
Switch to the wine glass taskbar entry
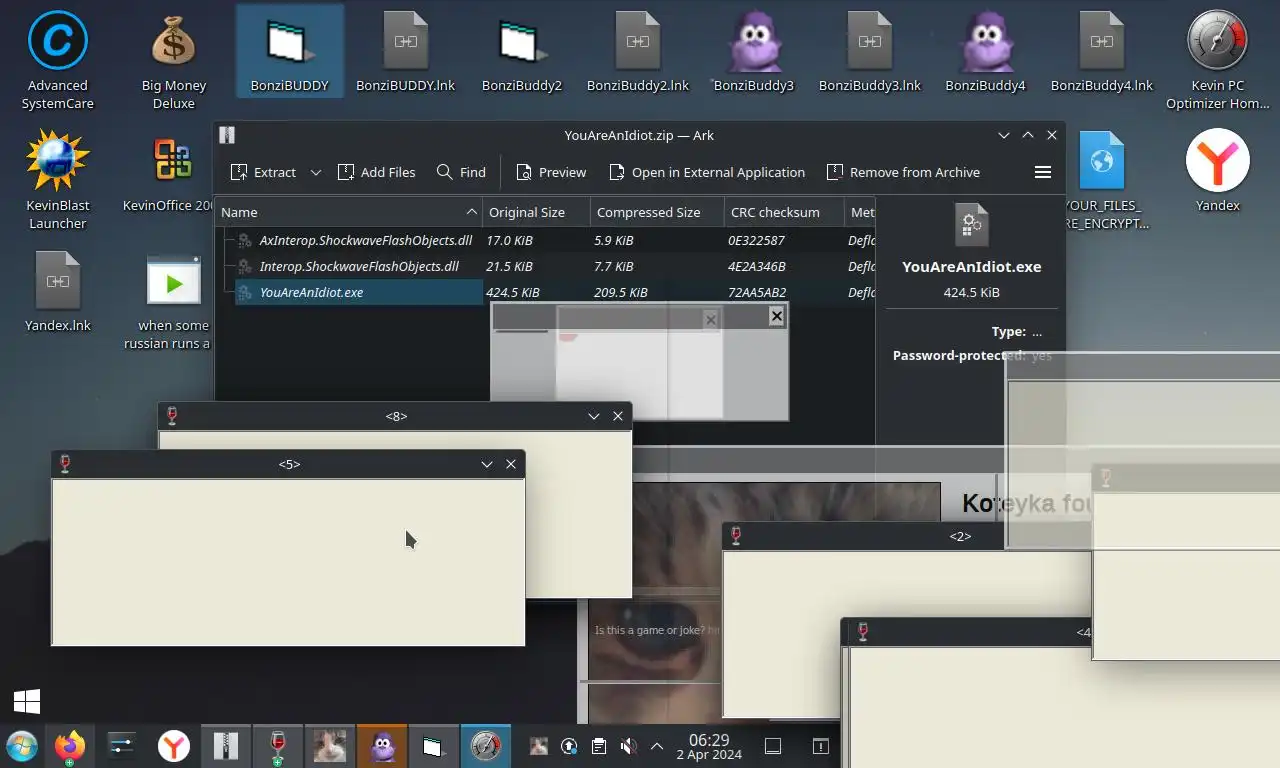278,746
